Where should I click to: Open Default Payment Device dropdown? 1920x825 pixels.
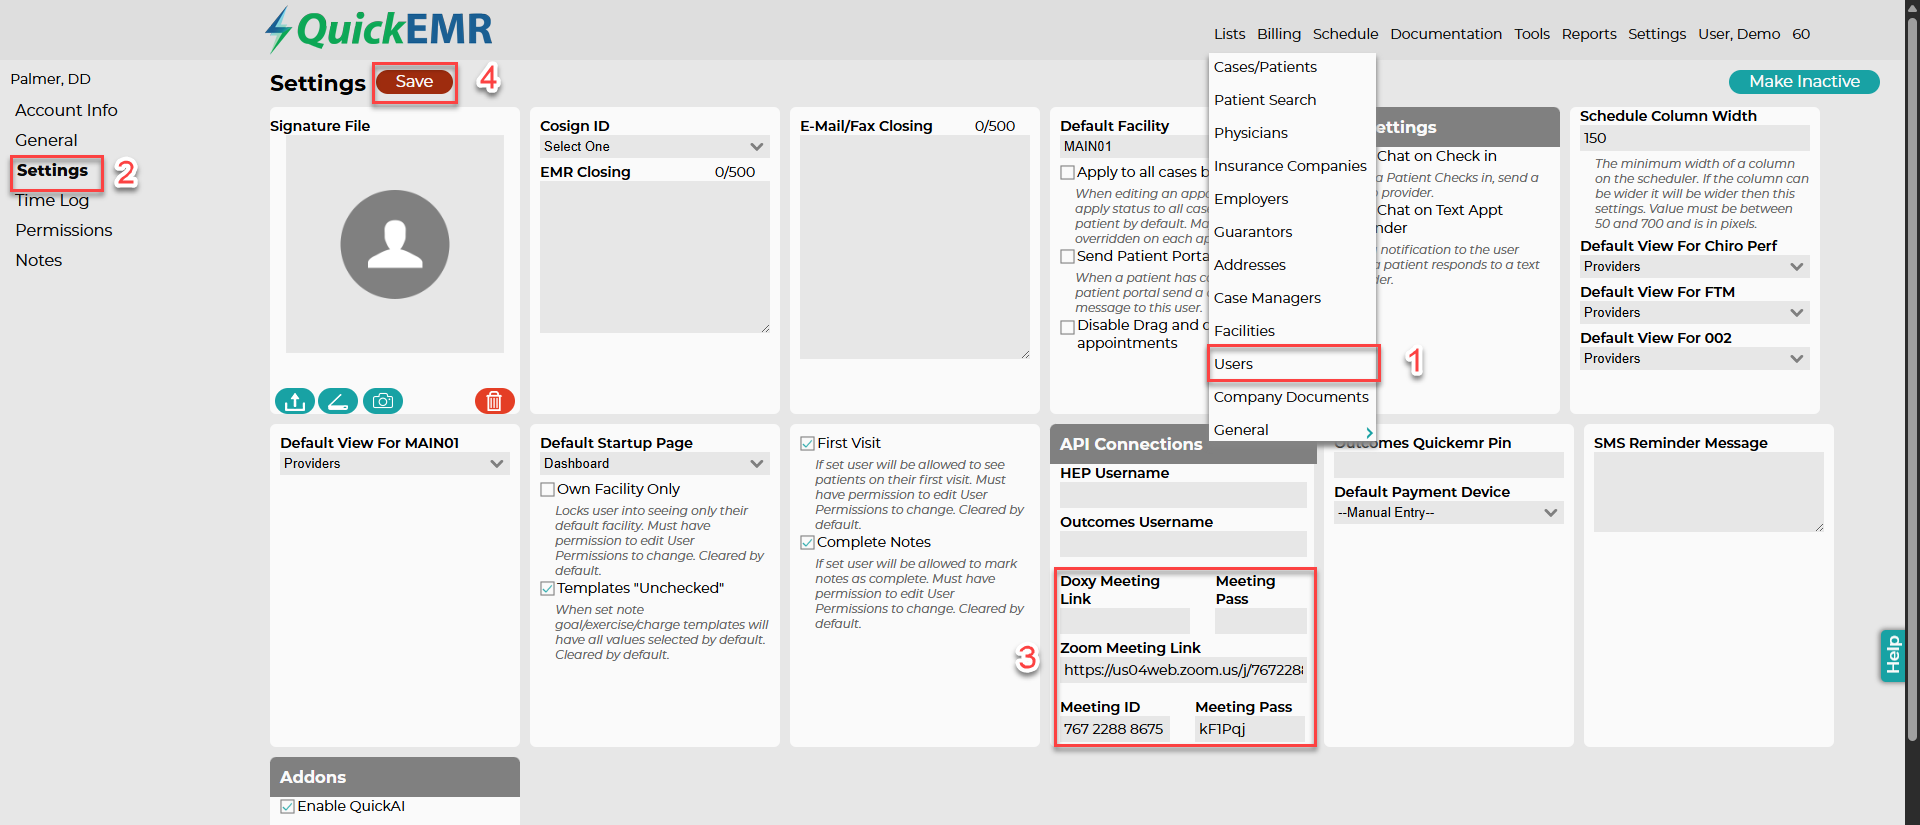click(x=1449, y=513)
